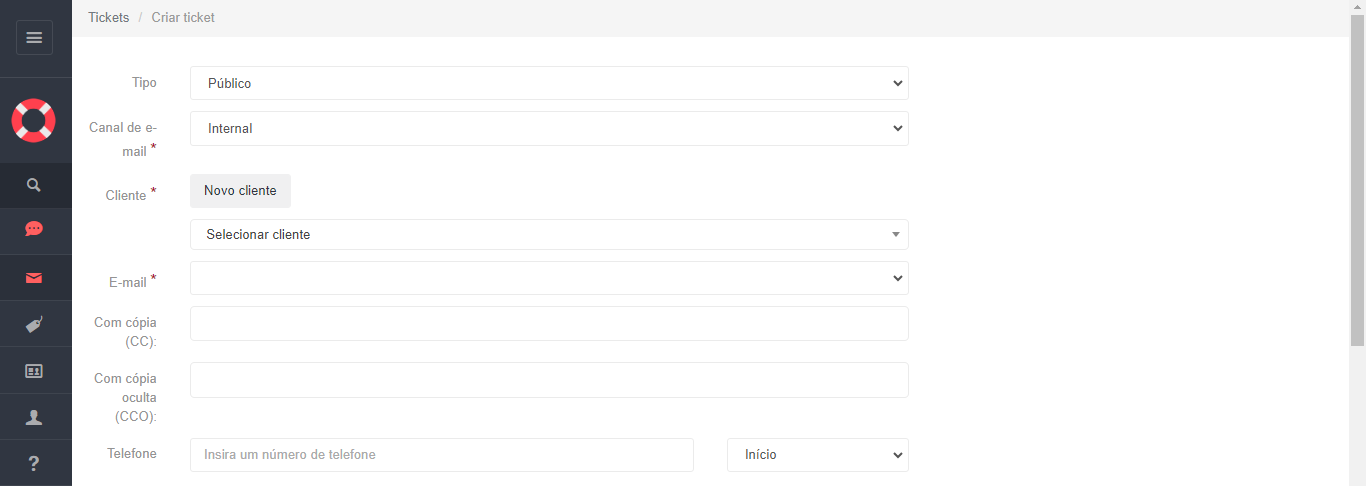Open the ID card icon in sidebar

pyautogui.click(x=34, y=371)
